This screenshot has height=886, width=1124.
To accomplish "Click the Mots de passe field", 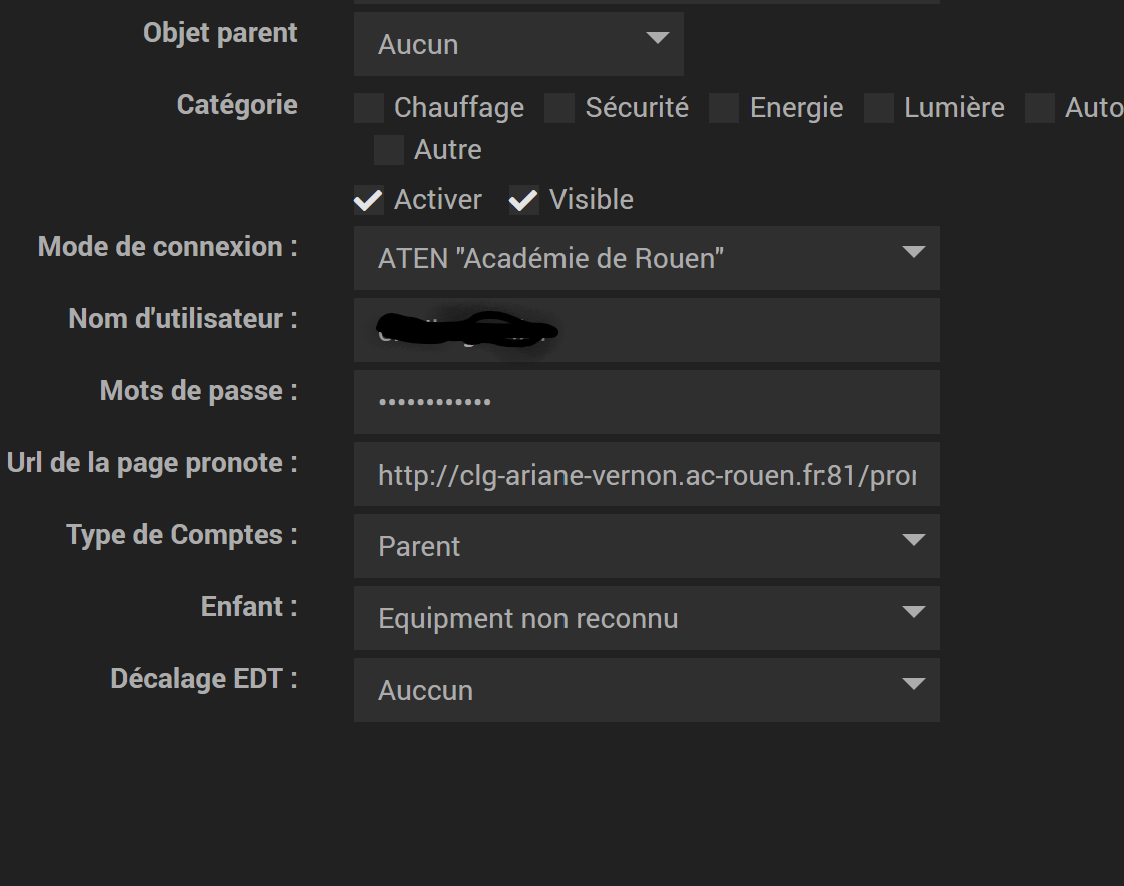I will 647,402.
